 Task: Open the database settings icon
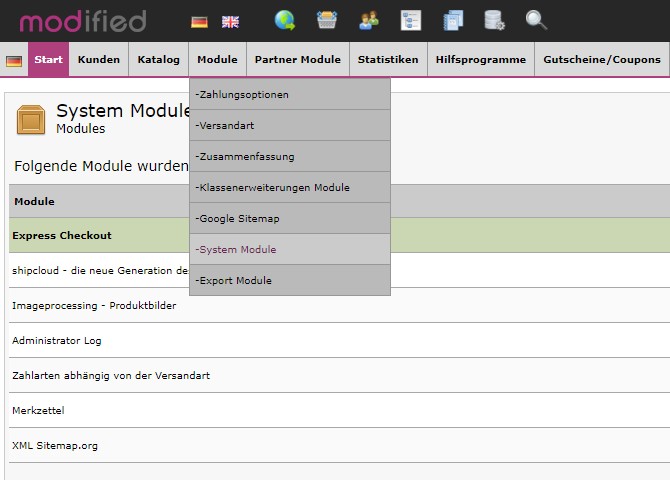[x=494, y=21]
